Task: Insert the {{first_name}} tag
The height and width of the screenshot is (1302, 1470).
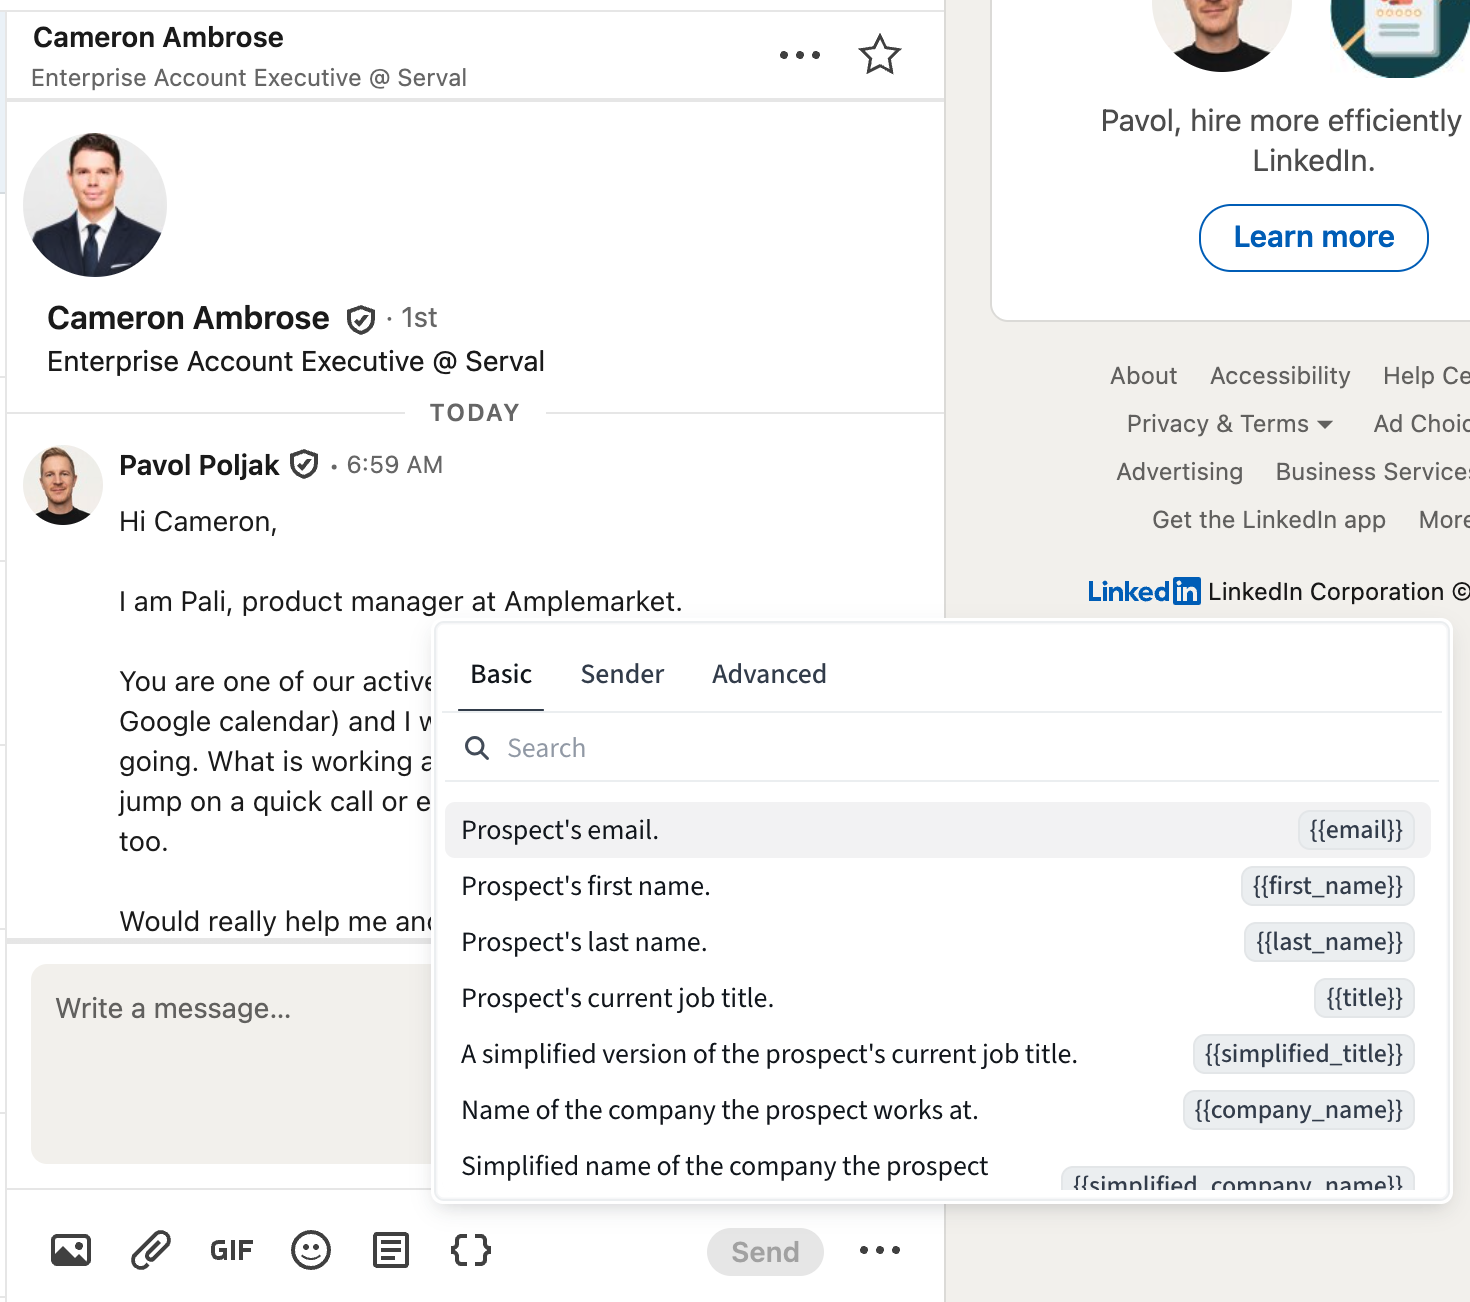Action: point(1328,886)
